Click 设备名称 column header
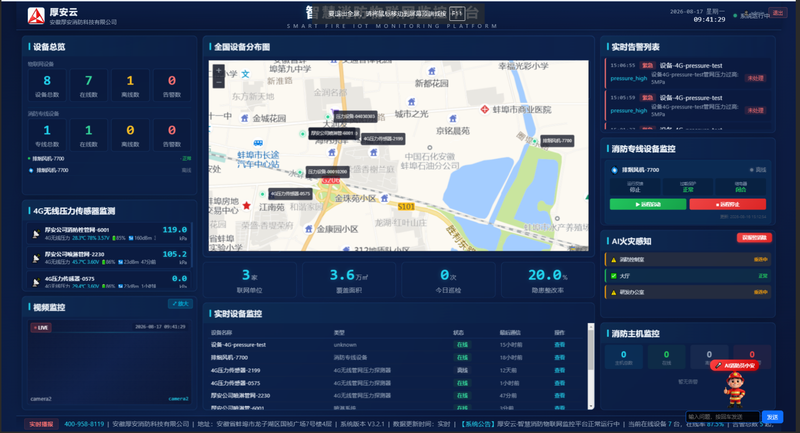The width and height of the screenshot is (800, 433). [x=221, y=333]
